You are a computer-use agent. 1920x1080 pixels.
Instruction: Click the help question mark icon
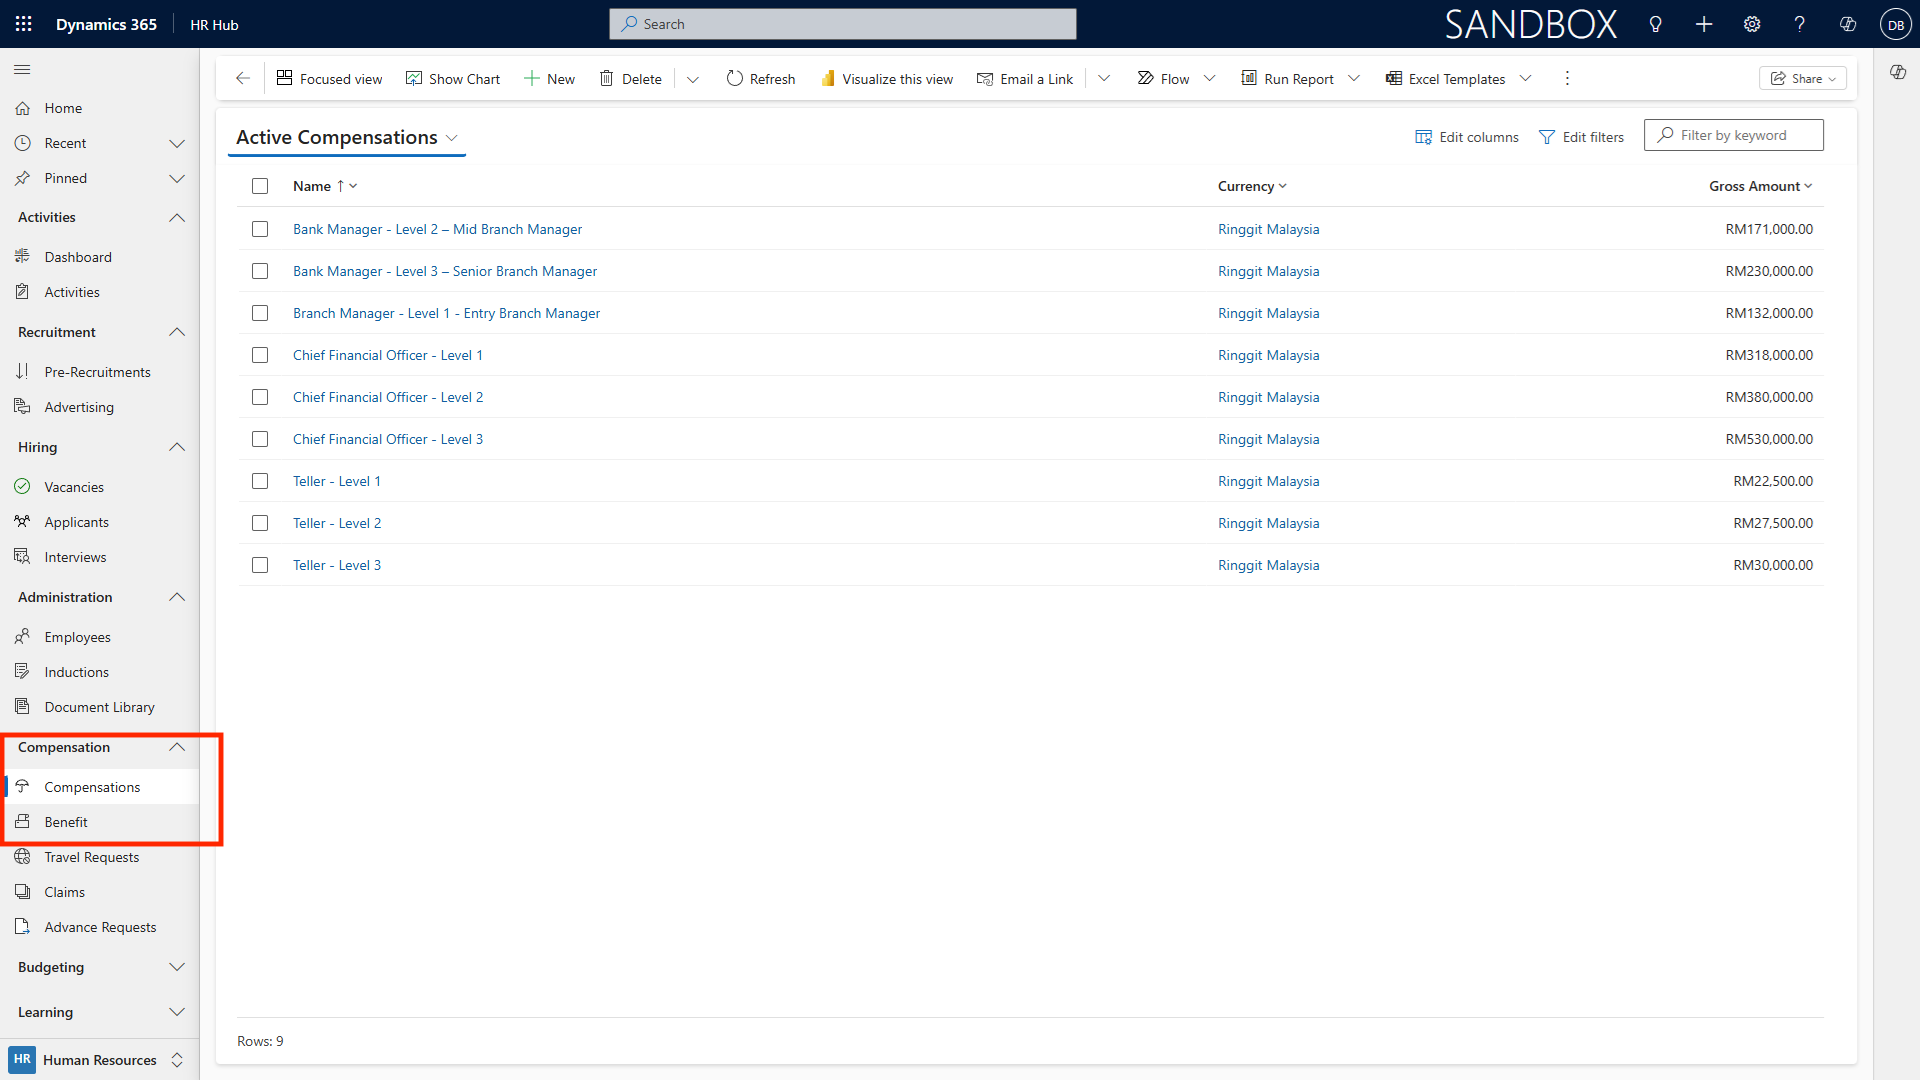pyautogui.click(x=1800, y=24)
